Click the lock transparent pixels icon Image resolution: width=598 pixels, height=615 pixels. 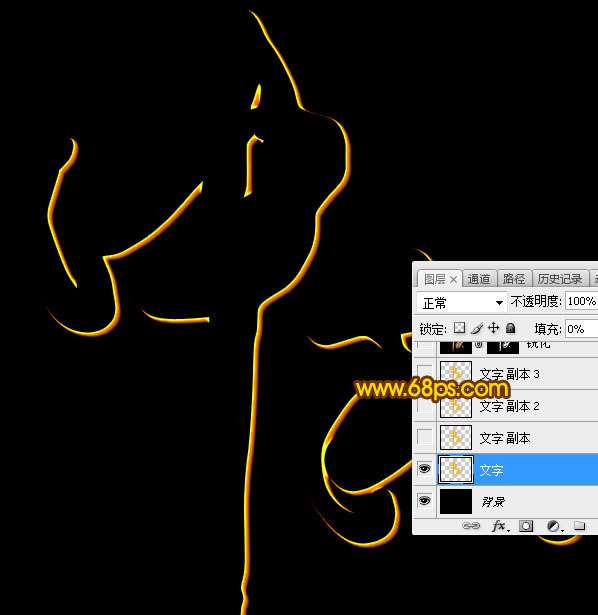459,328
